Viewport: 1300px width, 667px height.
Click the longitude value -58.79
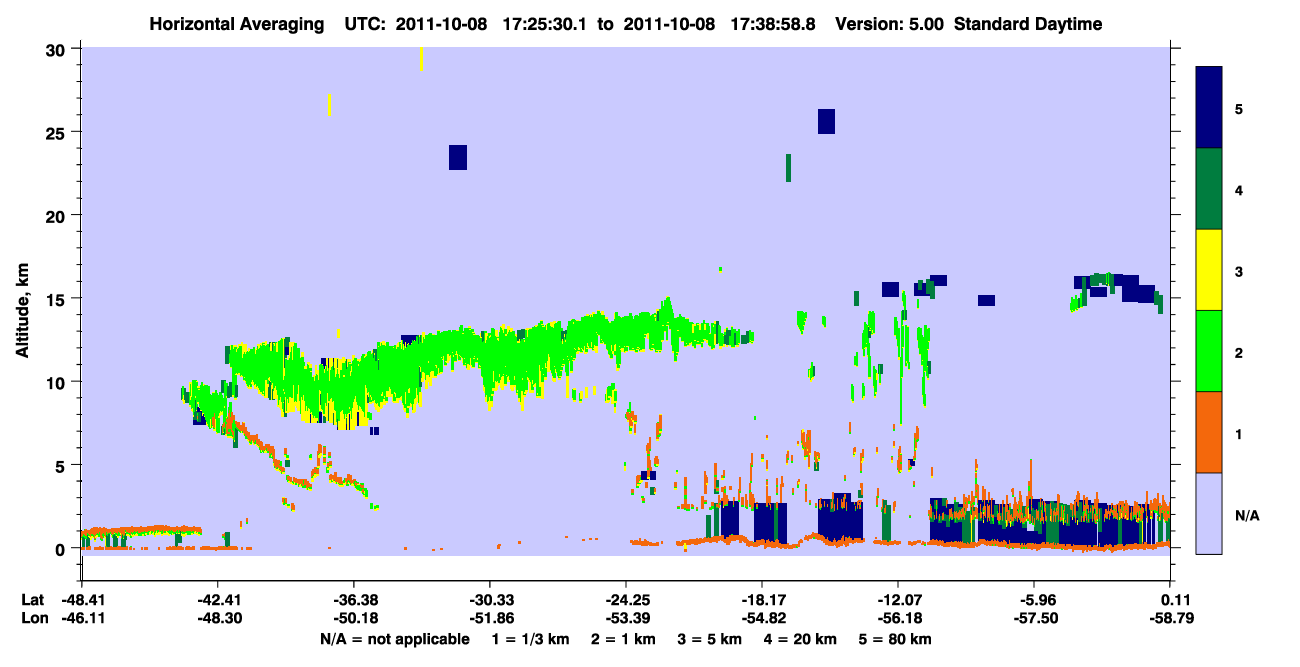pos(1171,619)
